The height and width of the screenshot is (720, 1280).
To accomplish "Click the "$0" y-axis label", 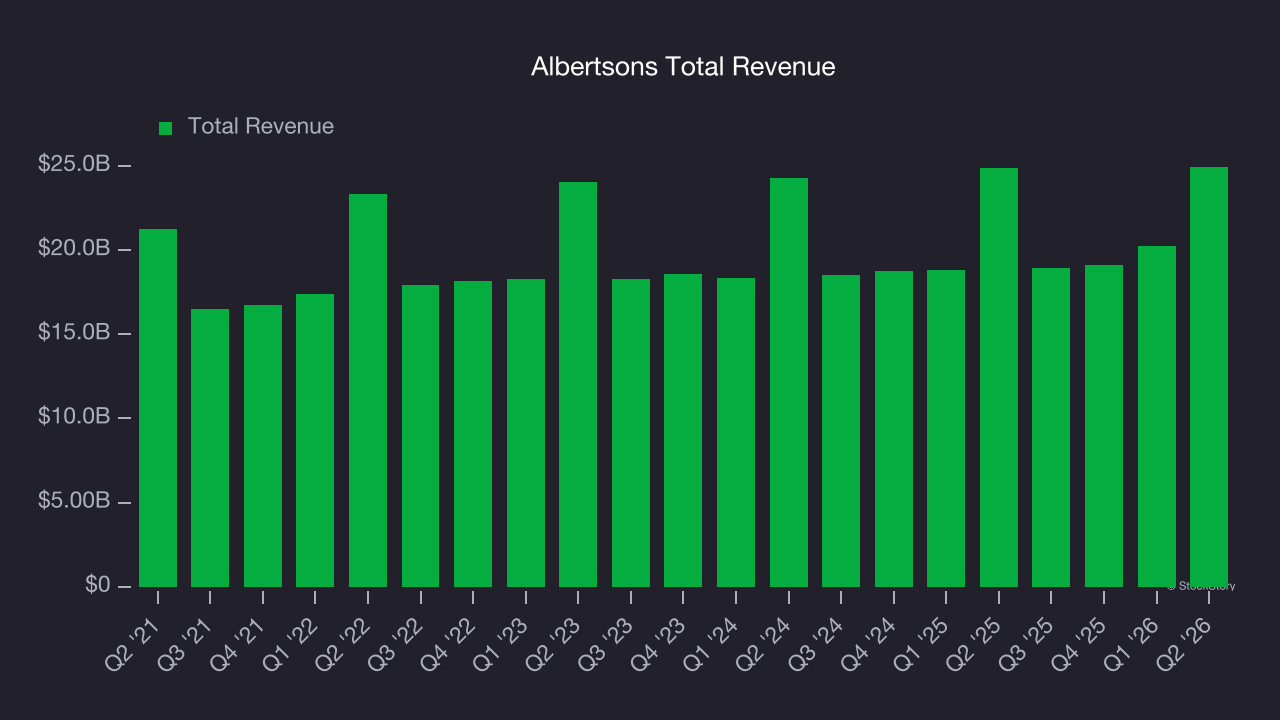I will click(x=97, y=585).
